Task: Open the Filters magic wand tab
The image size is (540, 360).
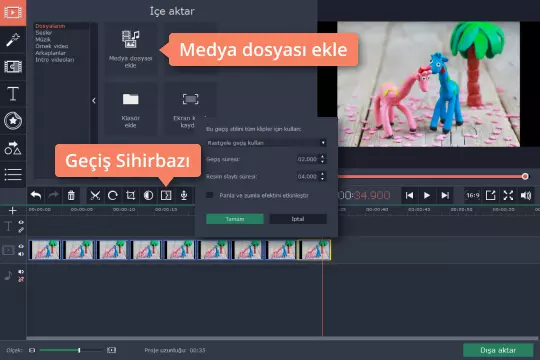Action: [13, 40]
